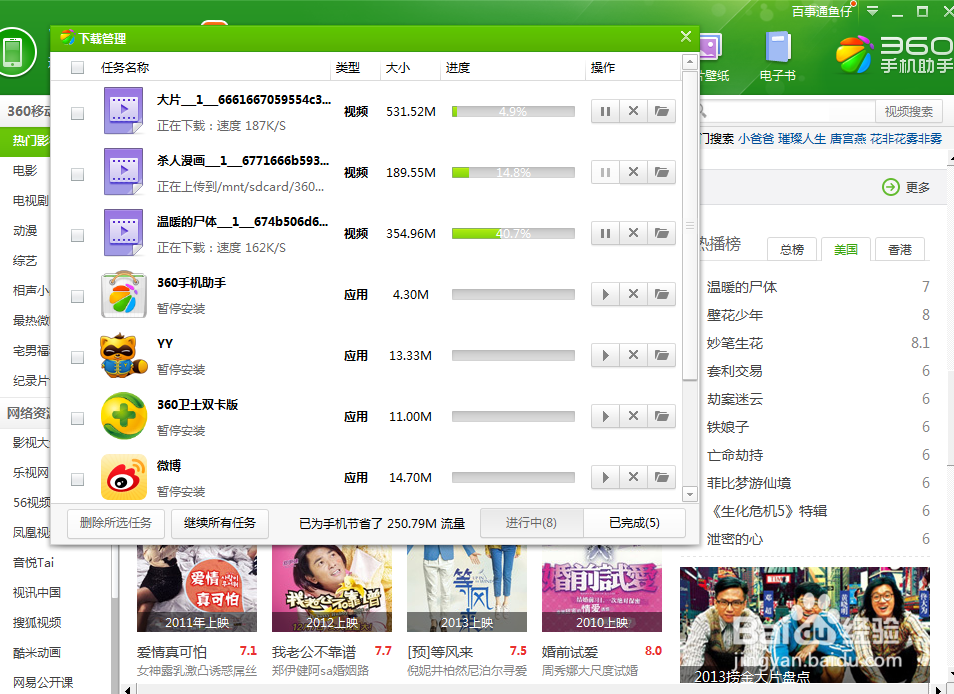This screenshot has height=694, width=954.
Task: Click download list scroll-up arrow
Action: click(689, 61)
